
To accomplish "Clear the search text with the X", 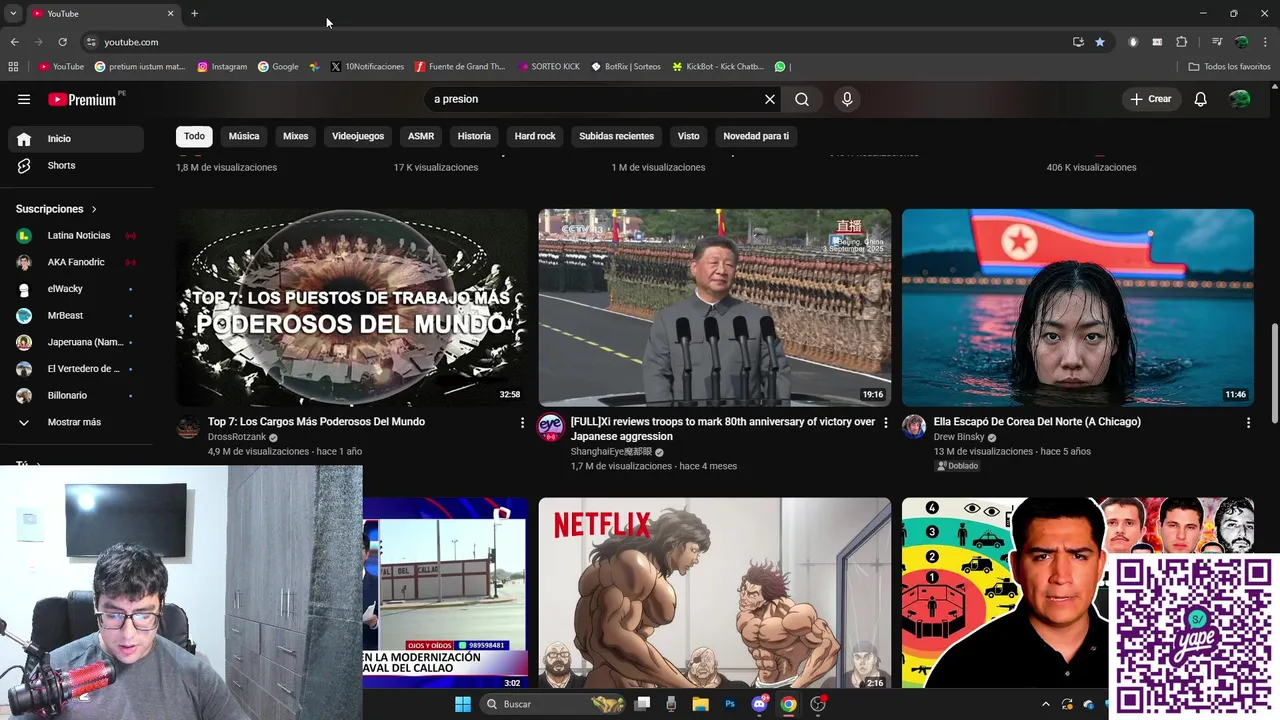I will (x=770, y=99).
